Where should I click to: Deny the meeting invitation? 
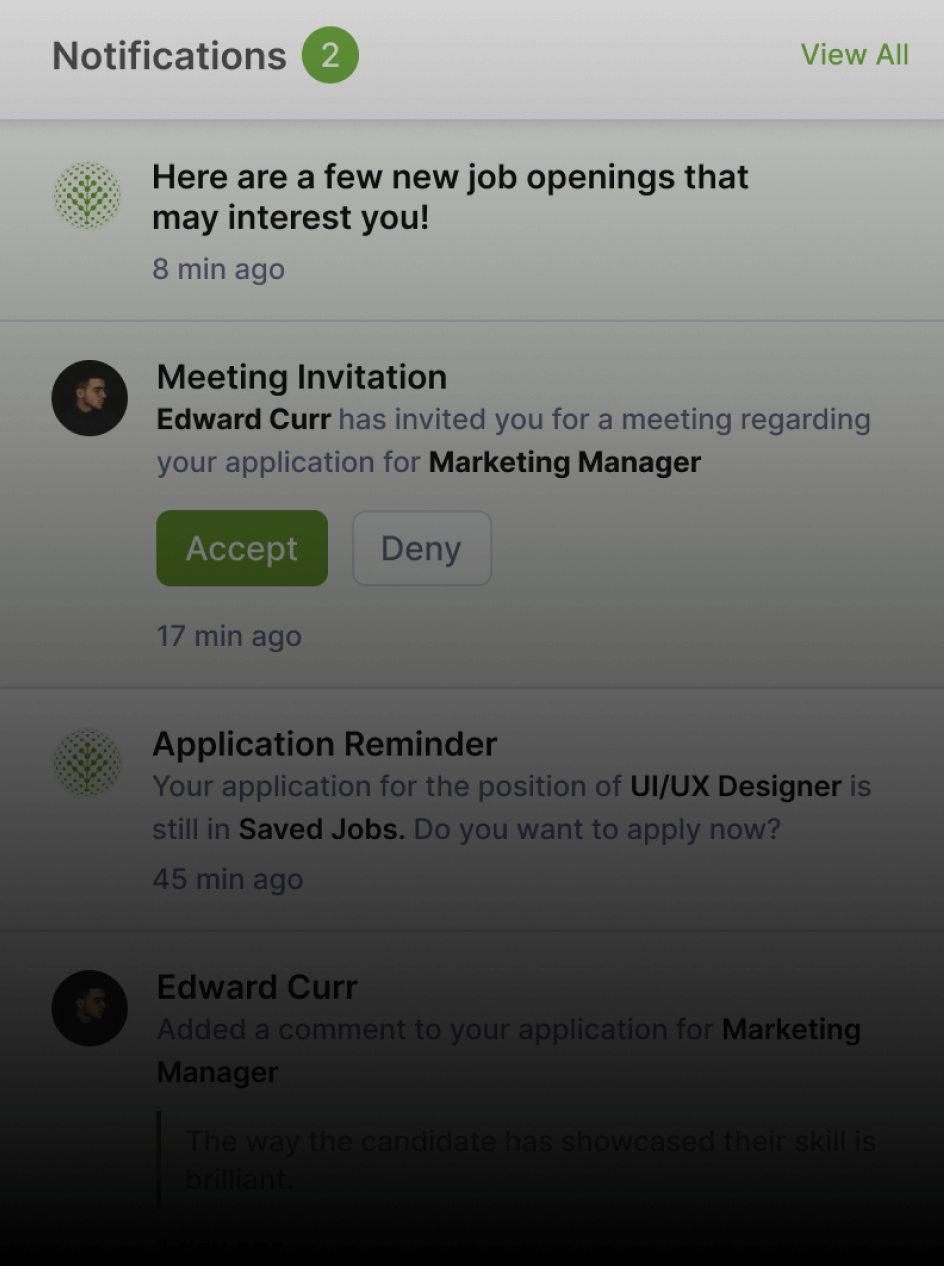point(421,548)
